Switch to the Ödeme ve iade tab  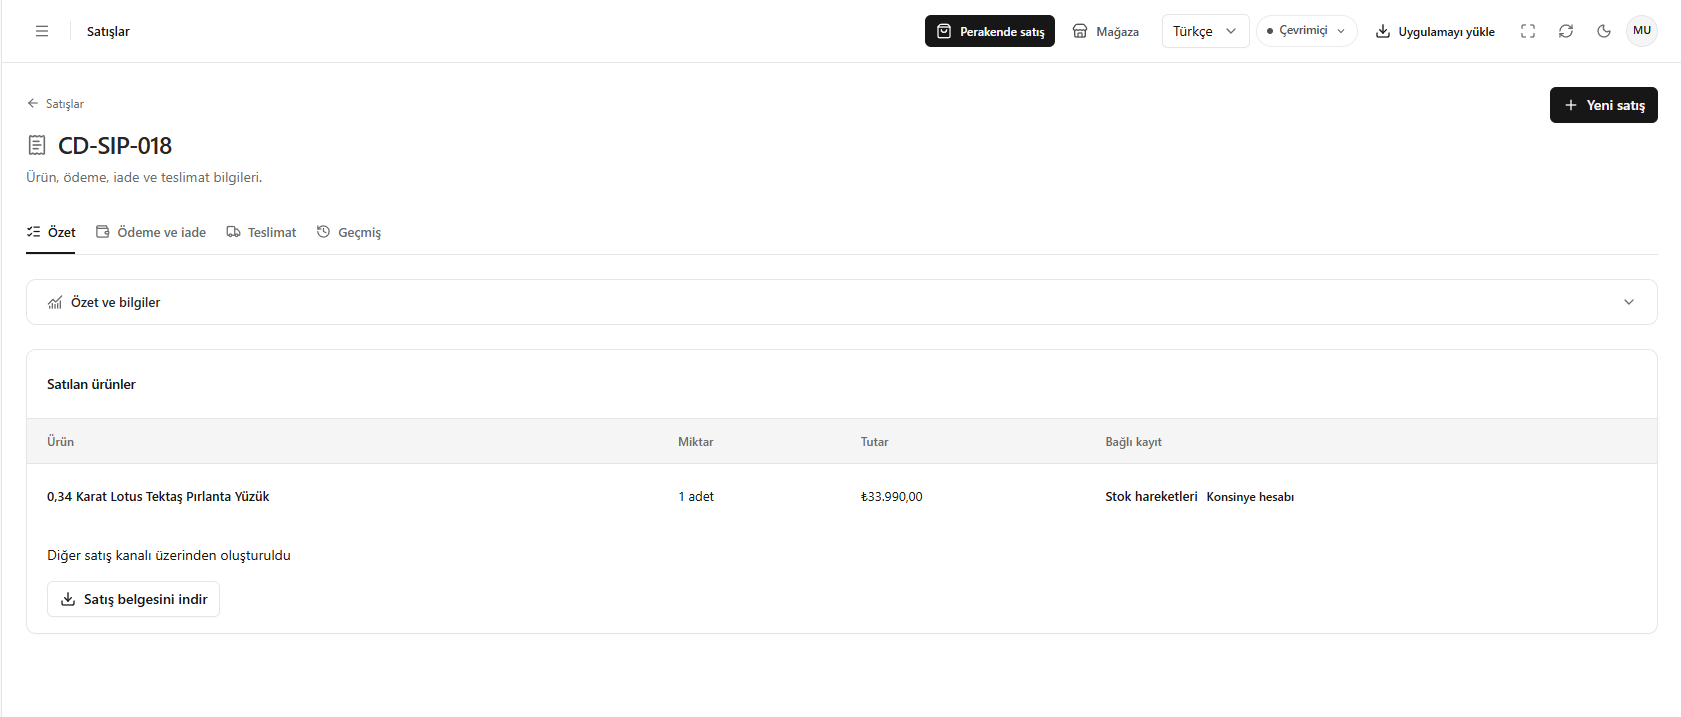tap(151, 232)
